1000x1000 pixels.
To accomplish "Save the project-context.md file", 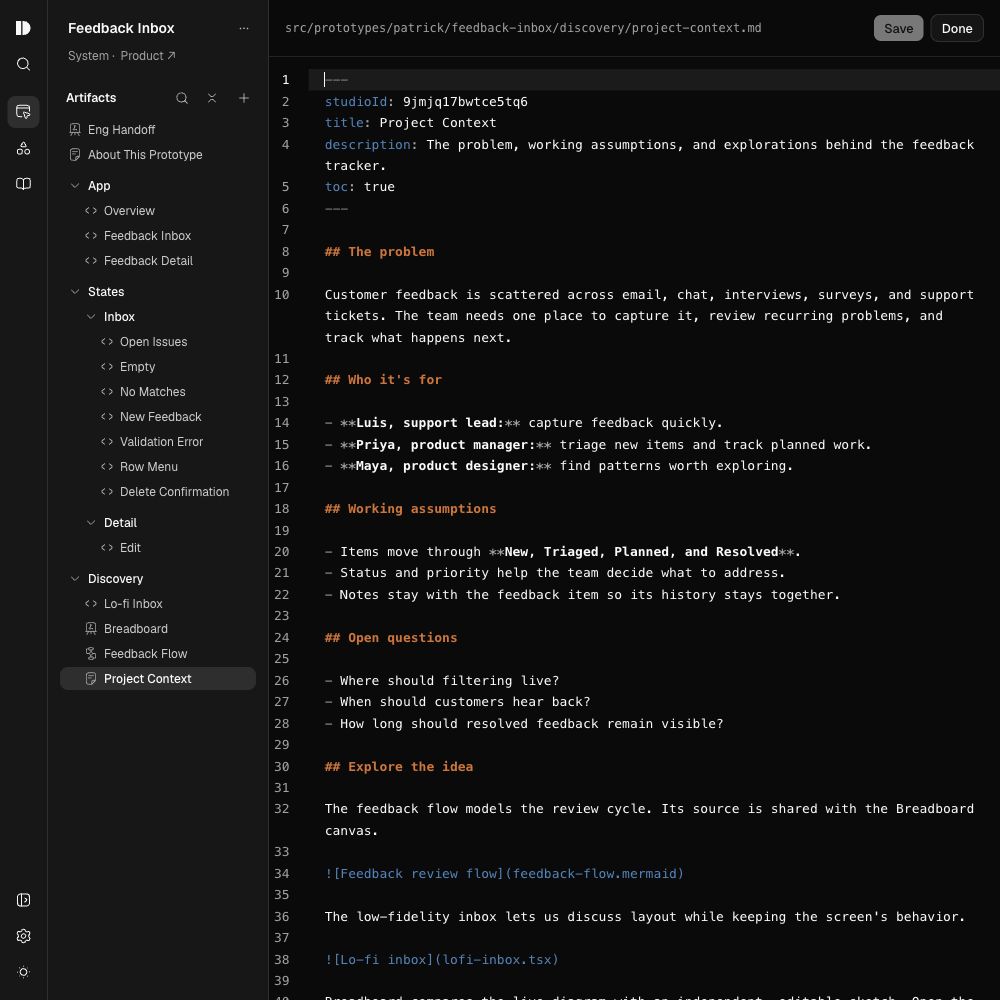I will pyautogui.click(x=898, y=28).
